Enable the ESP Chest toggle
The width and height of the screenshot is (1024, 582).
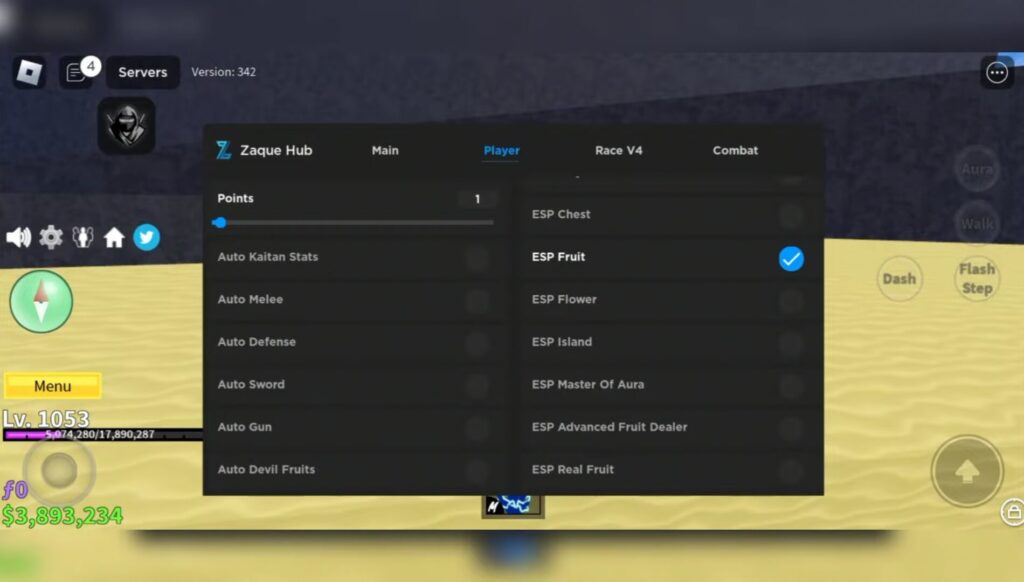pos(791,214)
